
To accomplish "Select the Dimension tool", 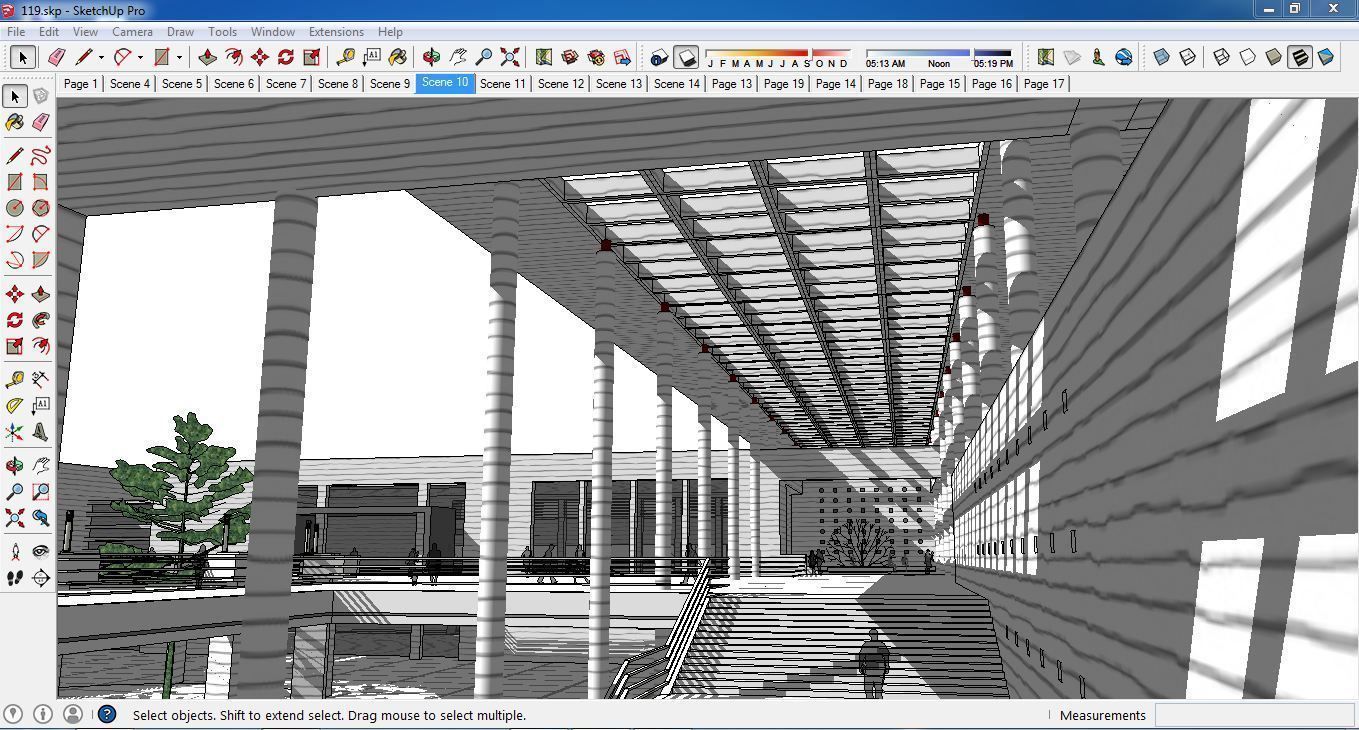I will click(x=40, y=380).
